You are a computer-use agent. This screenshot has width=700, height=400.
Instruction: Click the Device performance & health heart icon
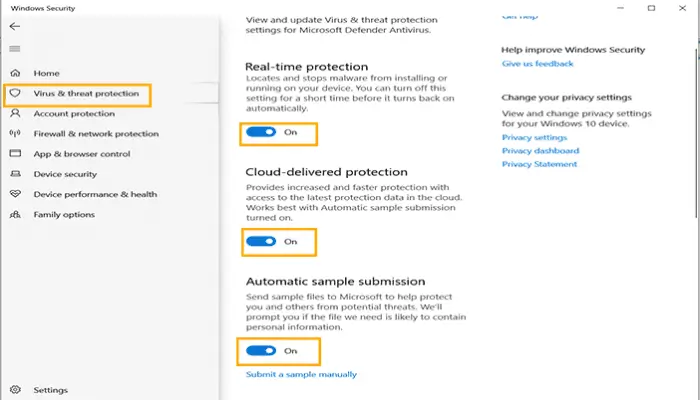(14, 194)
